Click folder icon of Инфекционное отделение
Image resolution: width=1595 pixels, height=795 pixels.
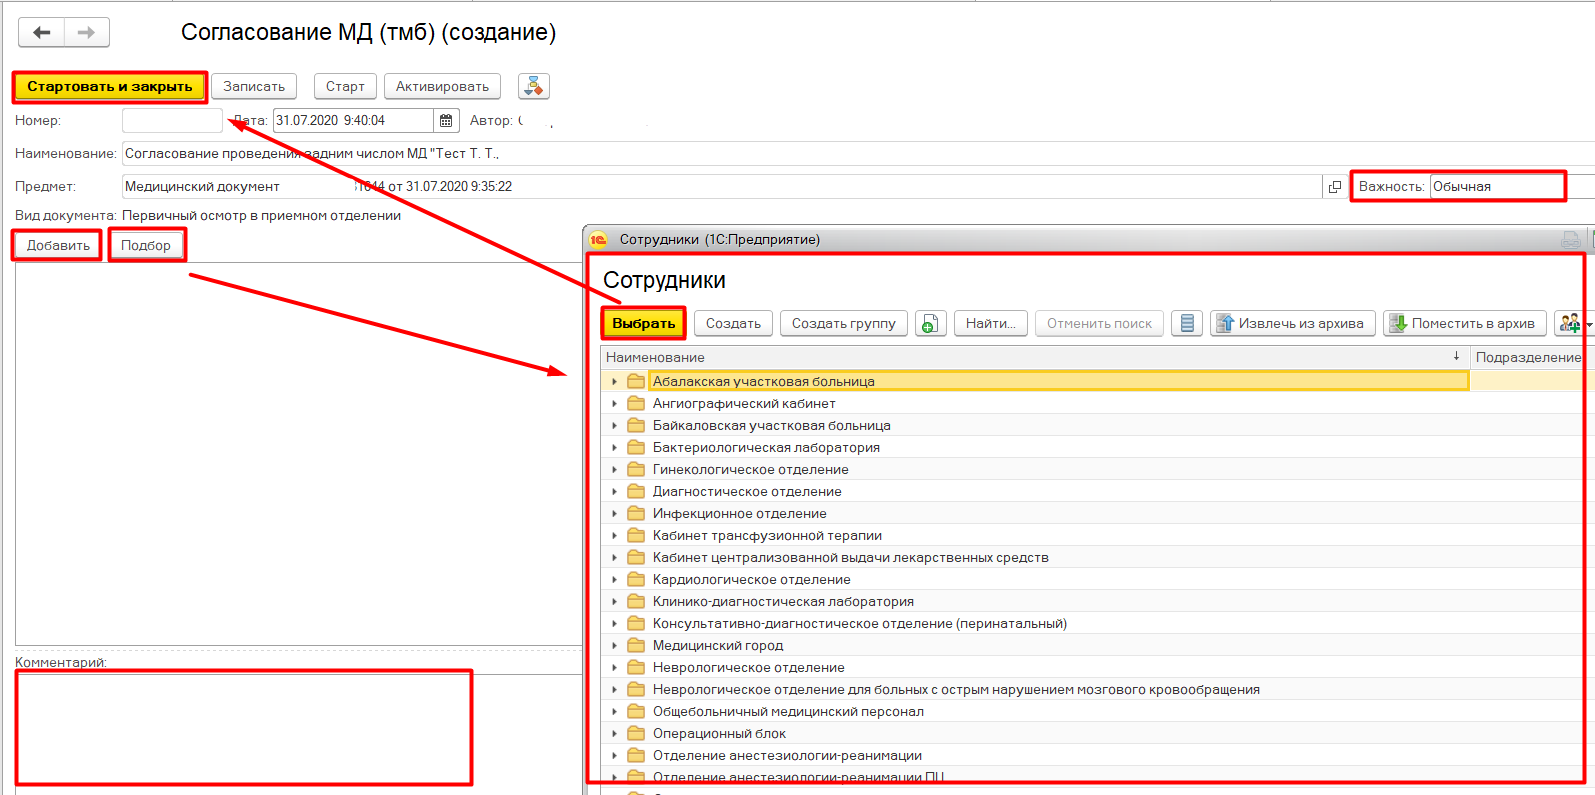636,513
